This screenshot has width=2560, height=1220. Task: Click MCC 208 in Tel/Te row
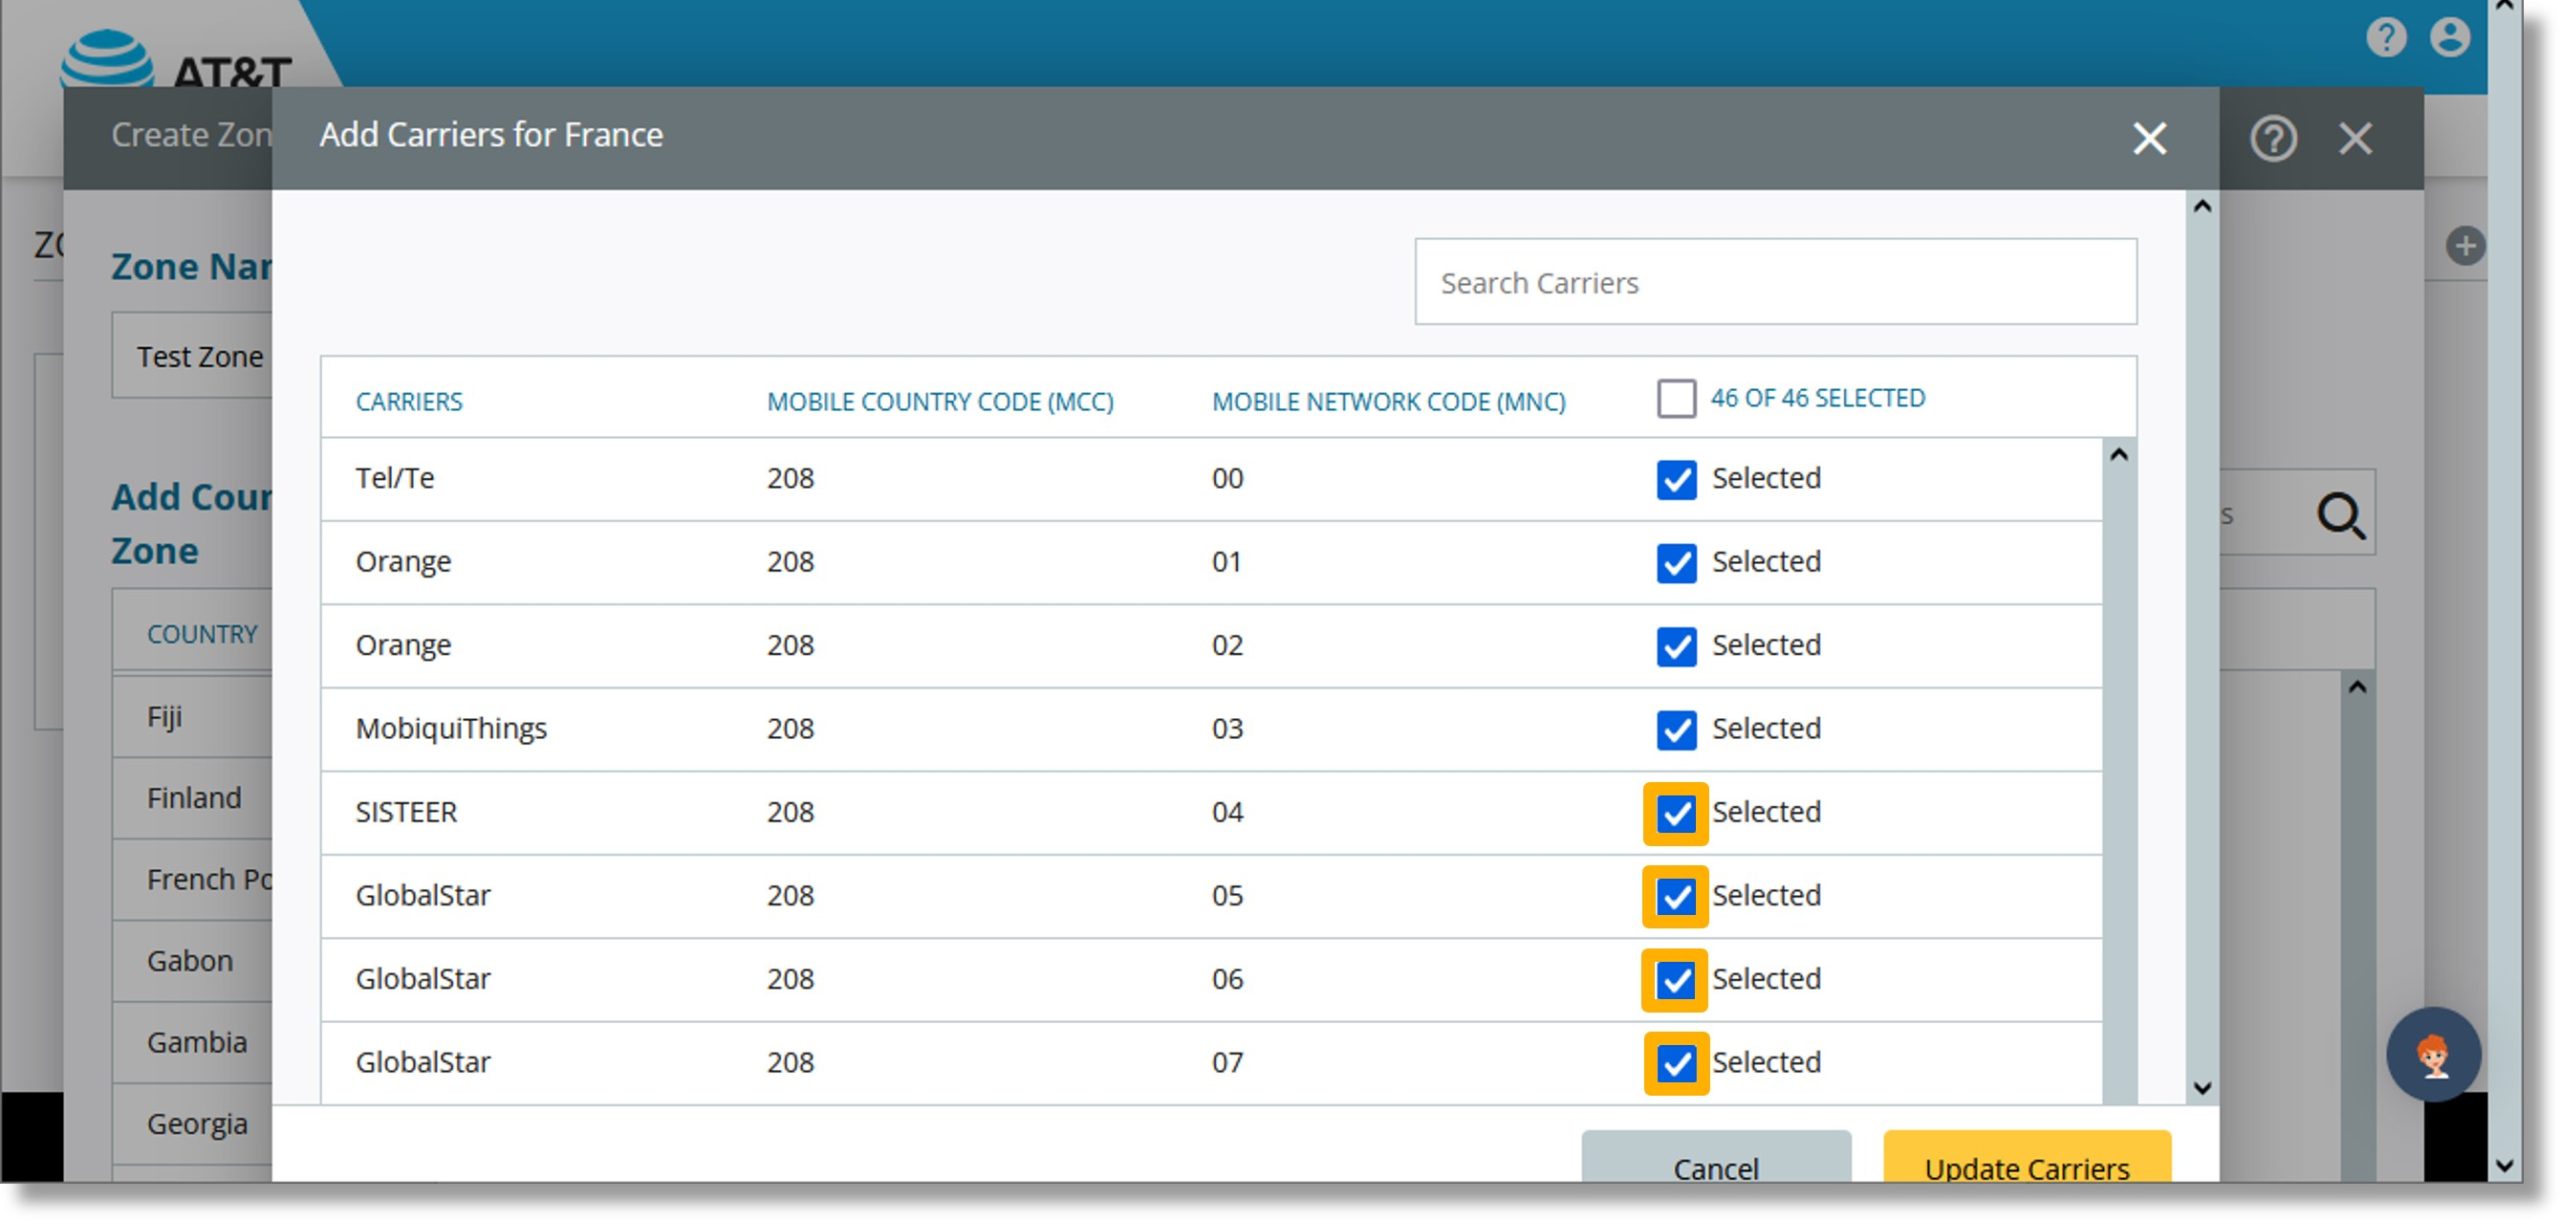pos(790,478)
